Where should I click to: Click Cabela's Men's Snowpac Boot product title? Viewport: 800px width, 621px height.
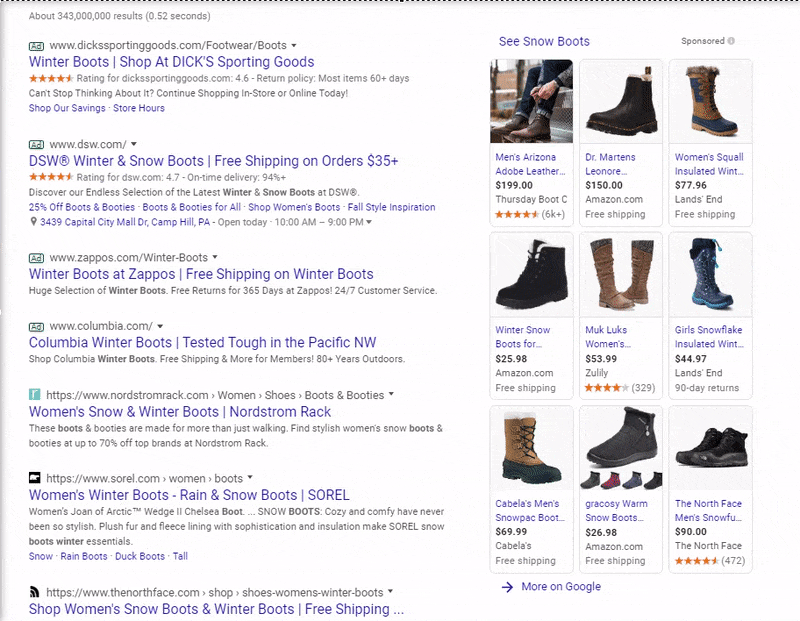pos(530,510)
